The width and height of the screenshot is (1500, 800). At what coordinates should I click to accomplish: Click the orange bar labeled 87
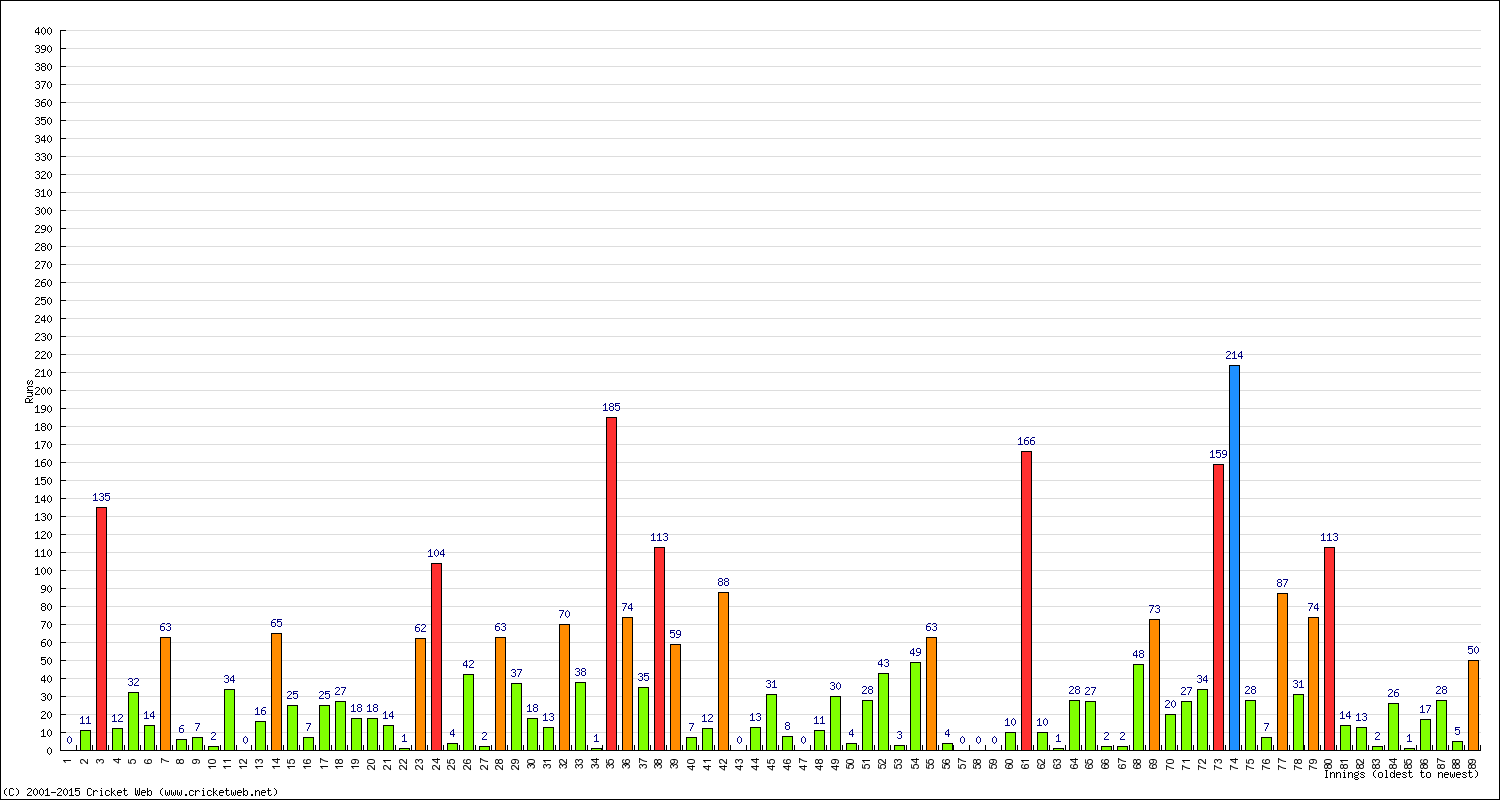1282,672
